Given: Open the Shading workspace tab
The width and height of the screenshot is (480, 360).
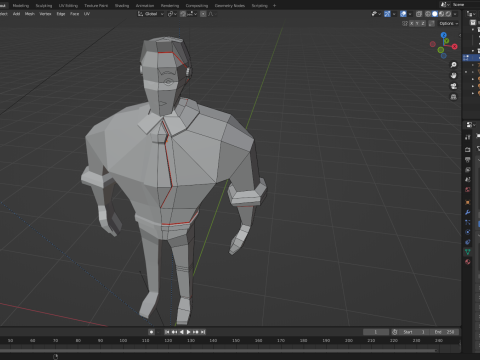Looking at the screenshot, I should tap(122, 5).
